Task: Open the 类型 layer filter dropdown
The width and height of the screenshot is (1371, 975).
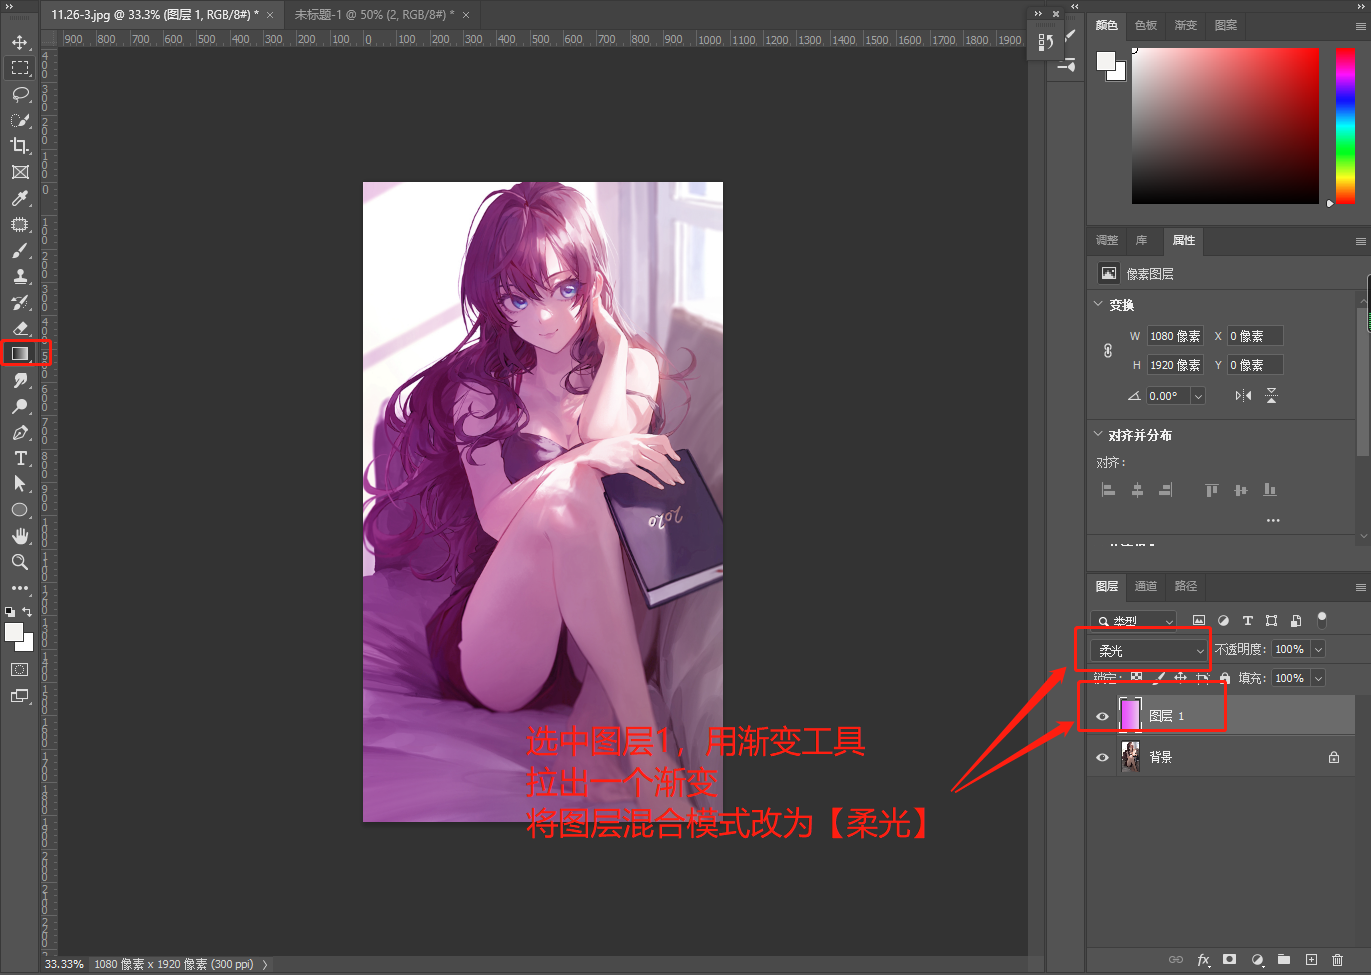Action: pyautogui.click(x=1133, y=621)
